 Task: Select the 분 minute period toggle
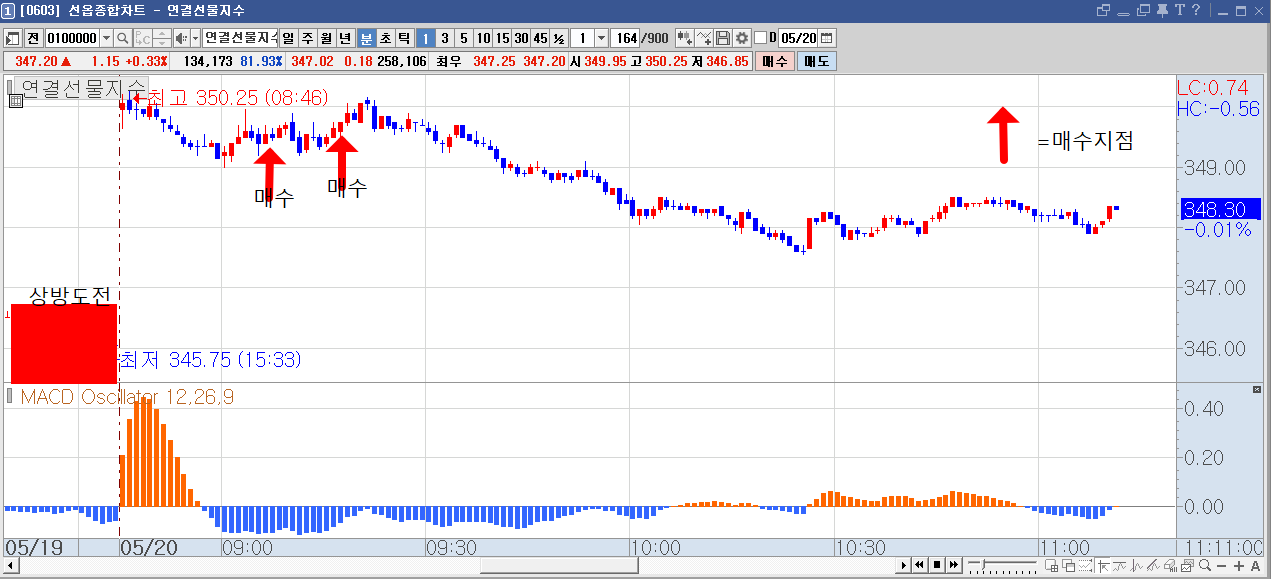tap(366, 38)
